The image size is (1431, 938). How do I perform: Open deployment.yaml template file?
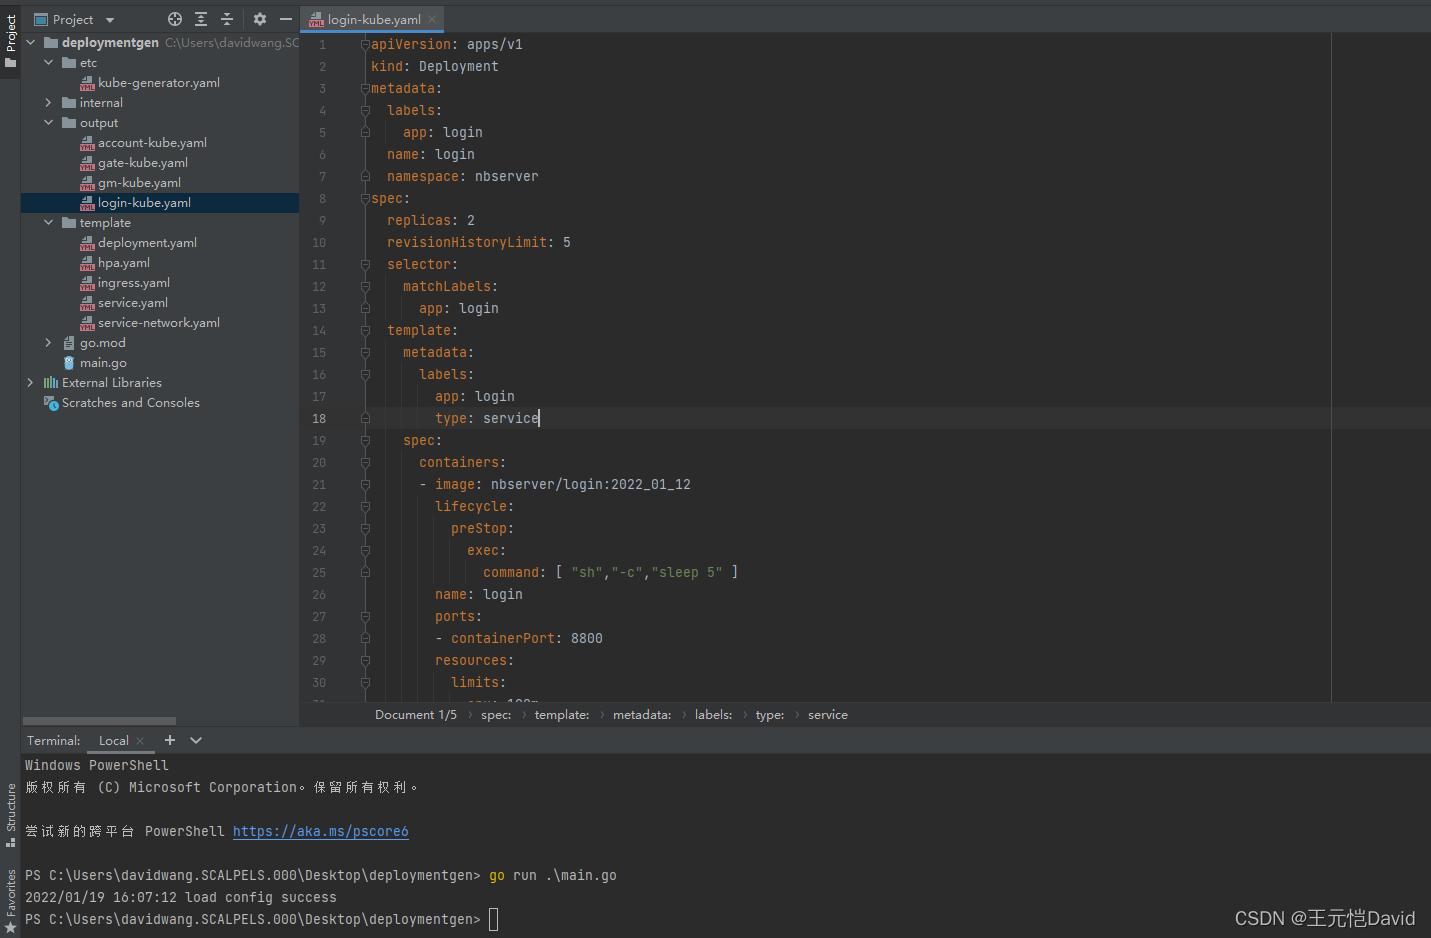click(x=147, y=243)
